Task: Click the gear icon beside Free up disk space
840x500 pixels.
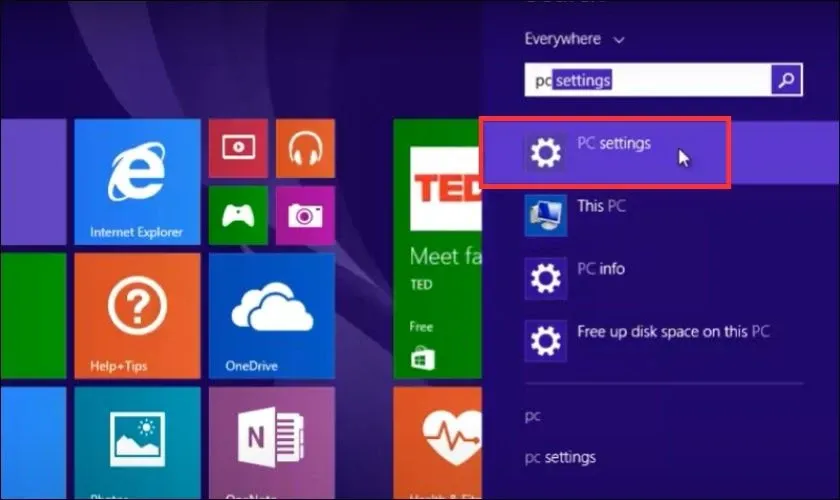Action: (x=545, y=341)
